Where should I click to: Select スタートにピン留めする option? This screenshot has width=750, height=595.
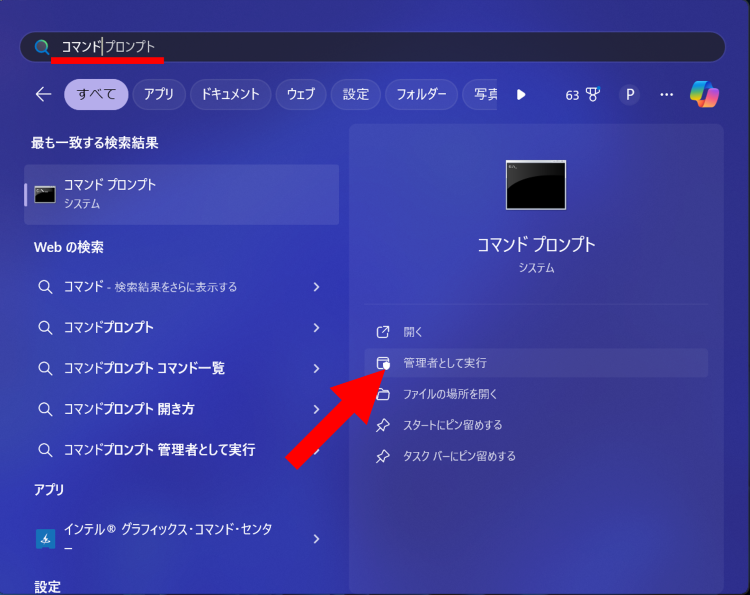(452, 425)
